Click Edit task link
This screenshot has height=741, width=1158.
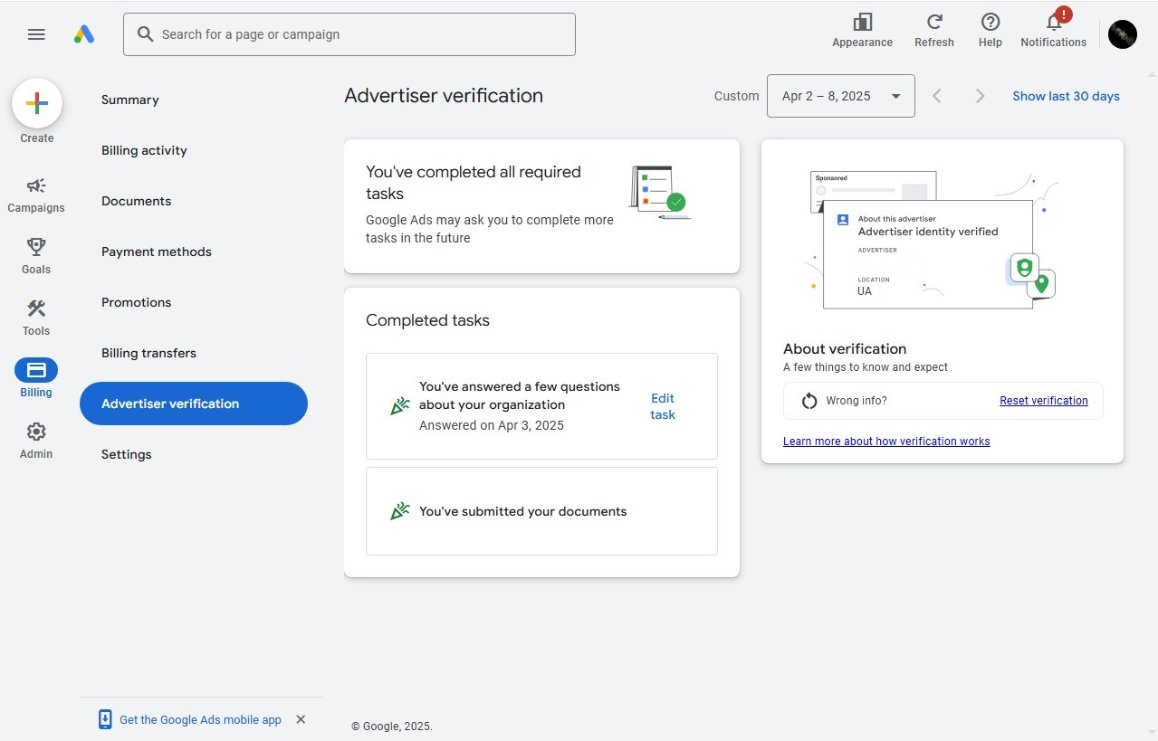(662, 406)
